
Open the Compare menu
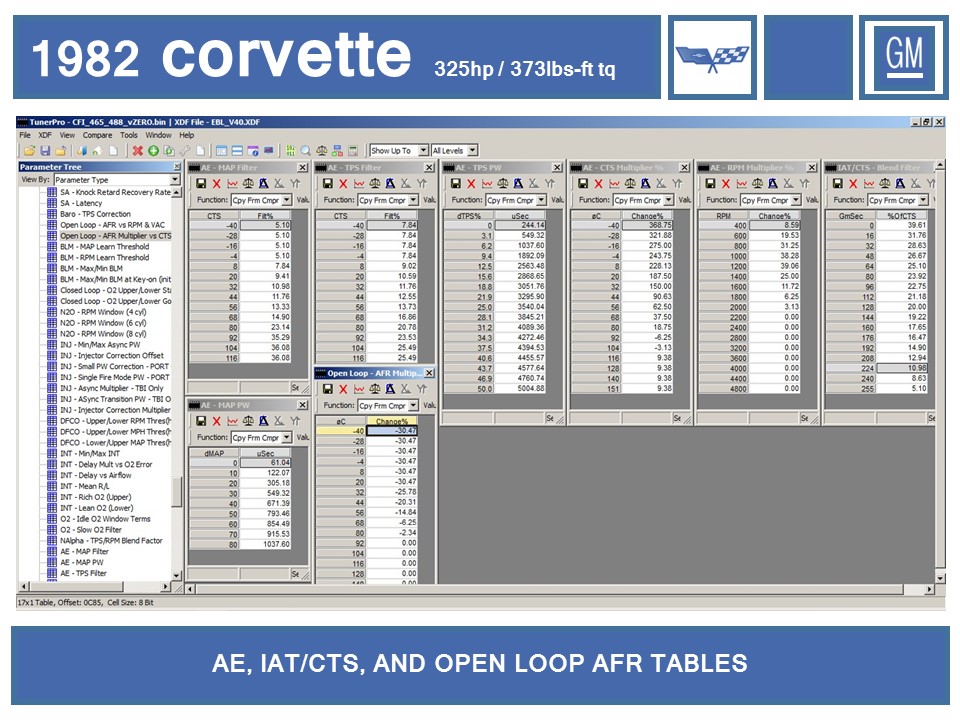click(x=97, y=135)
